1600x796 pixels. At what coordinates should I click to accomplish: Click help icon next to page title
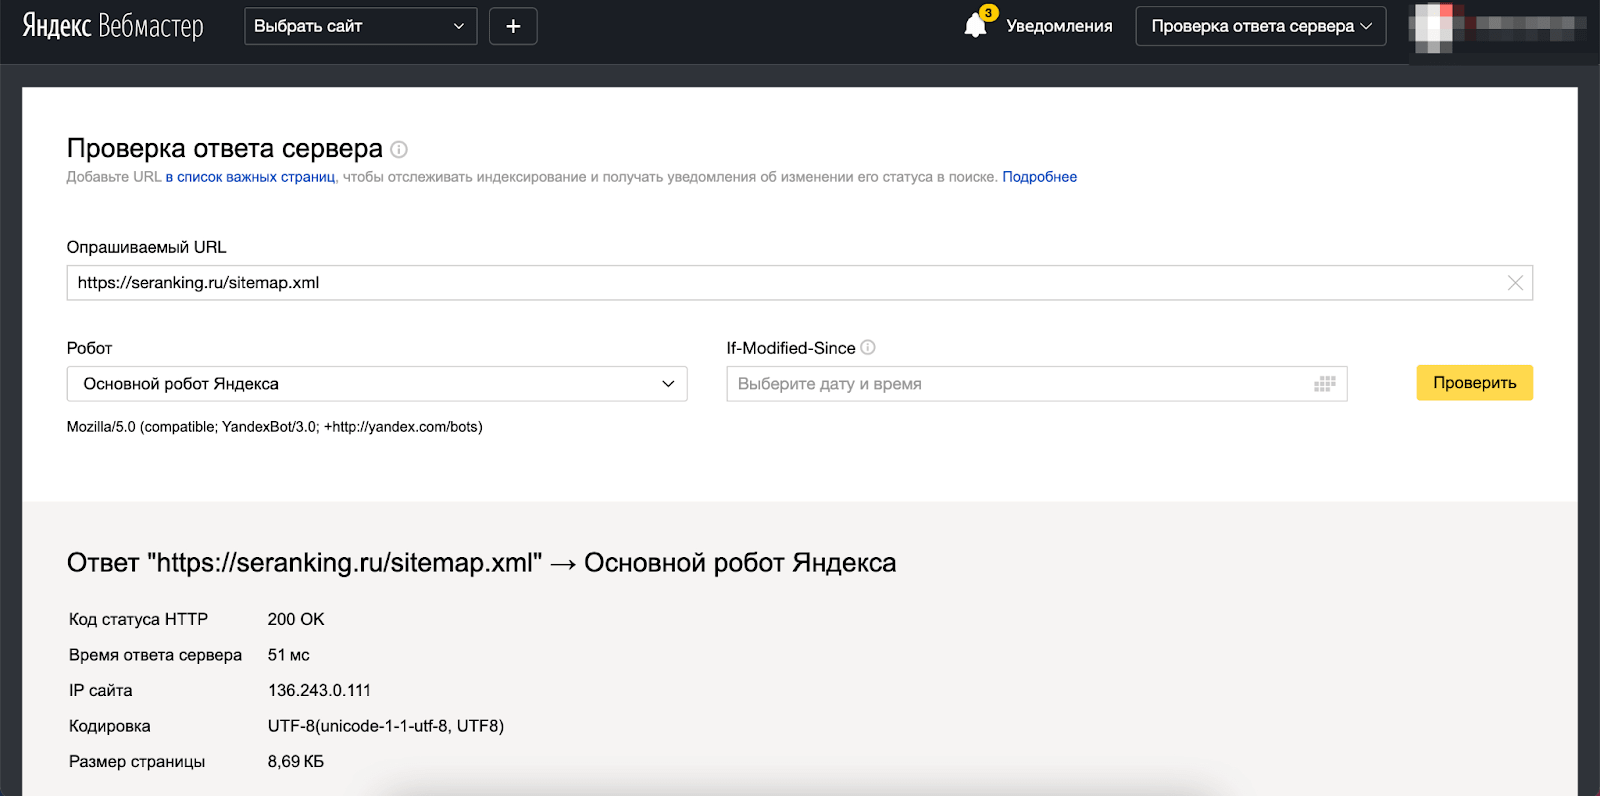click(x=399, y=149)
